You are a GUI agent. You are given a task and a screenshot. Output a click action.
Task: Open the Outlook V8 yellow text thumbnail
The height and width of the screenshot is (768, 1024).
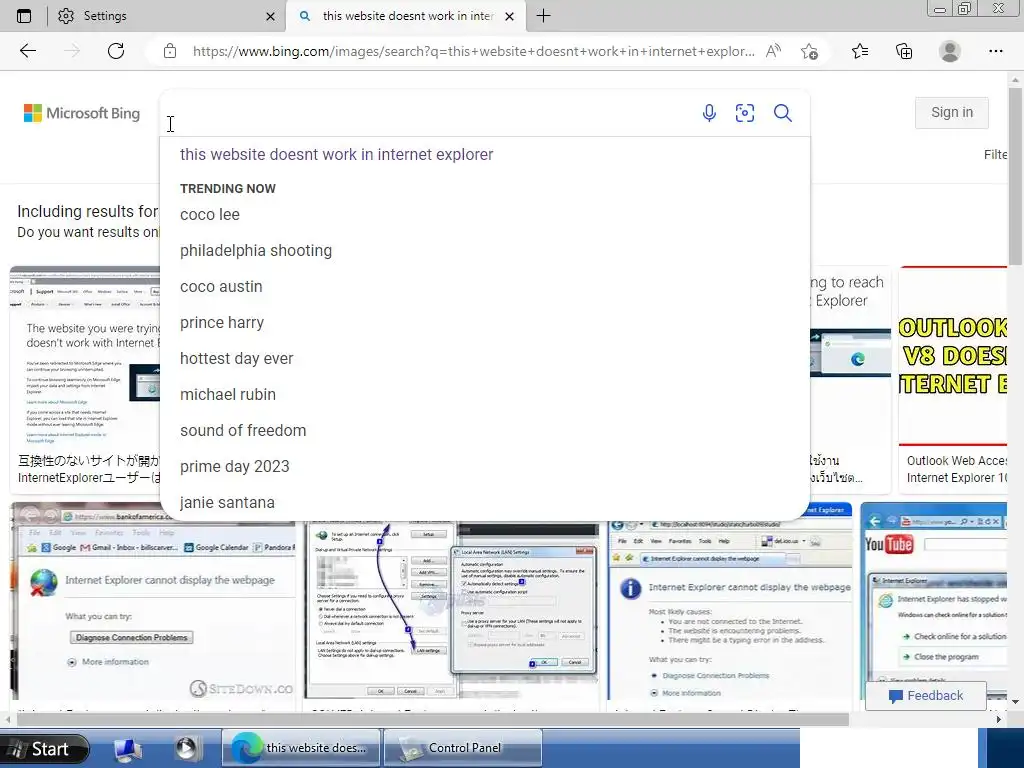[953, 356]
